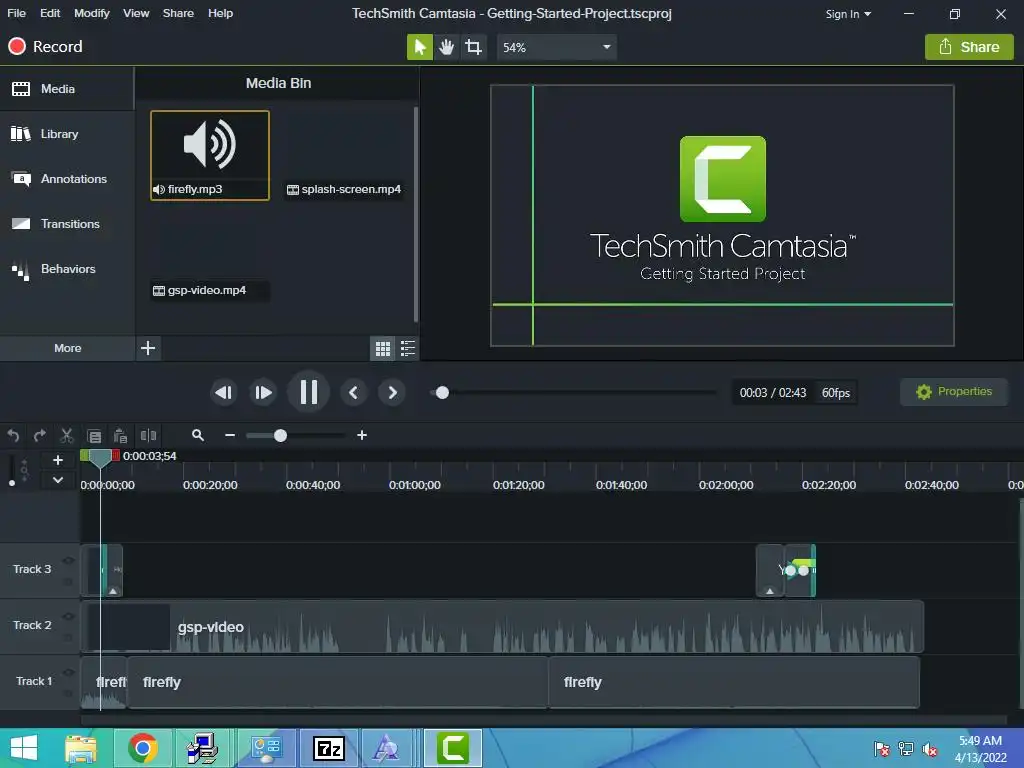Click the More button in sidebar
This screenshot has height=768, width=1024.
(67, 348)
